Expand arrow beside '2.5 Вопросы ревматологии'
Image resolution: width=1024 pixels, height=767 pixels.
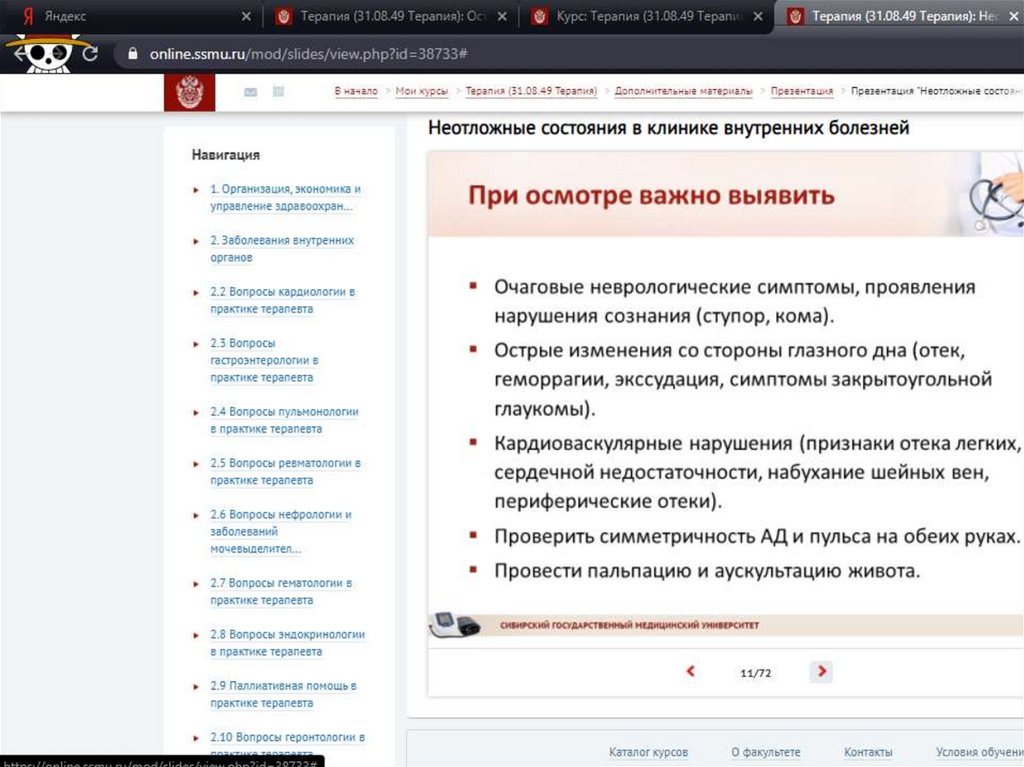click(196, 464)
